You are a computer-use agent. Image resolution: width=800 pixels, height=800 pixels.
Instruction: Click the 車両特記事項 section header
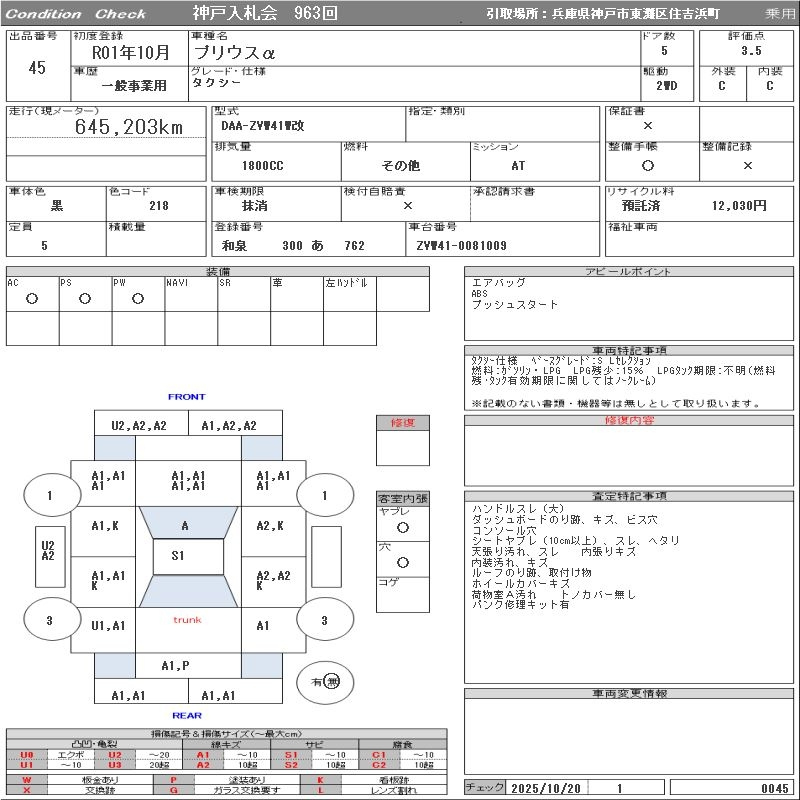click(630, 351)
